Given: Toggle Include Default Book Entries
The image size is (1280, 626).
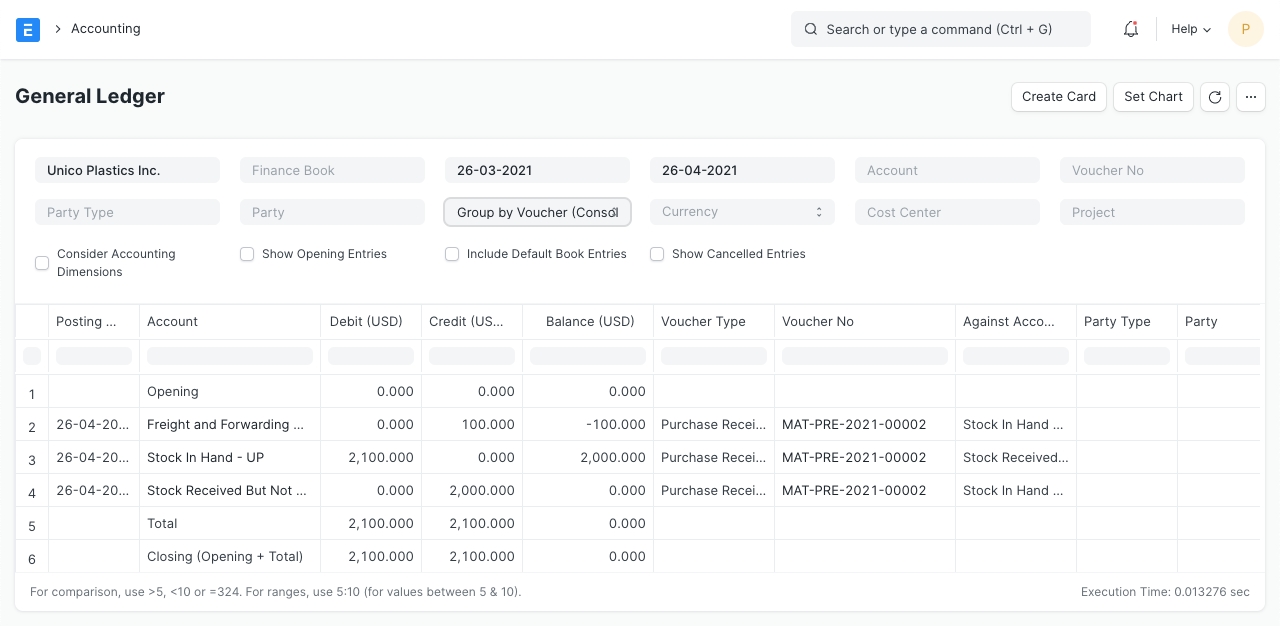Looking at the screenshot, I should click(x=452, y=254).
